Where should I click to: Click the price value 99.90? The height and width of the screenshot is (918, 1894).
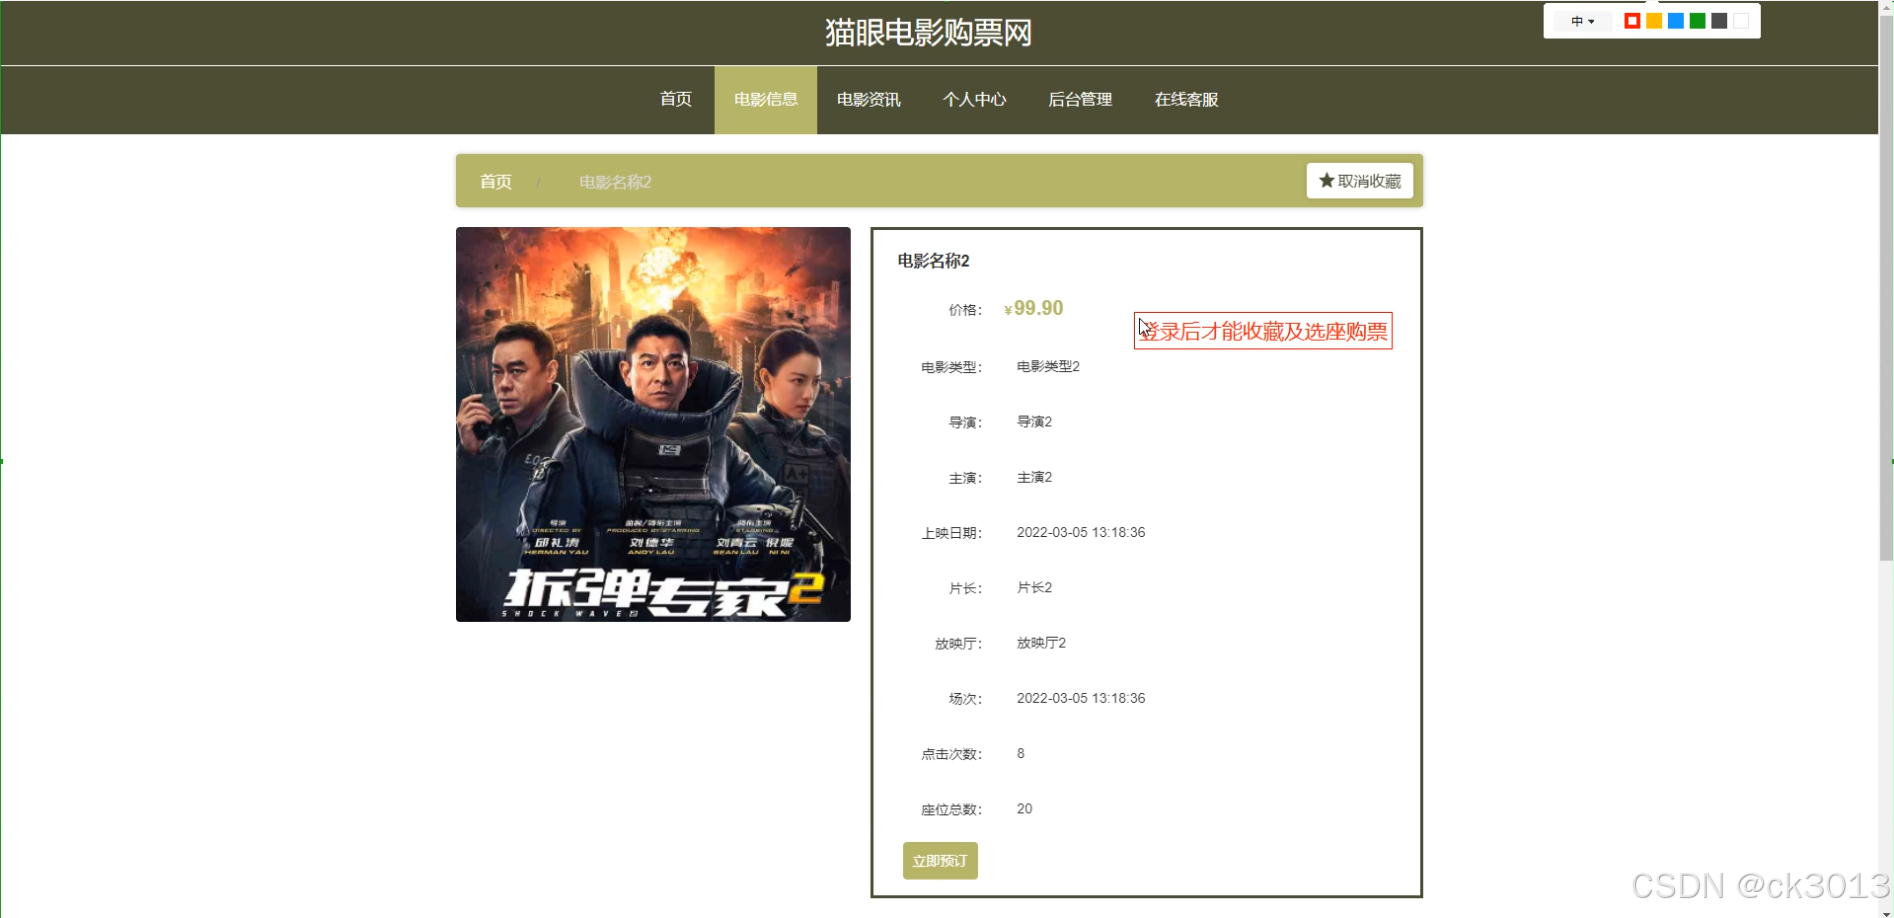click(x=1034, y=308)
